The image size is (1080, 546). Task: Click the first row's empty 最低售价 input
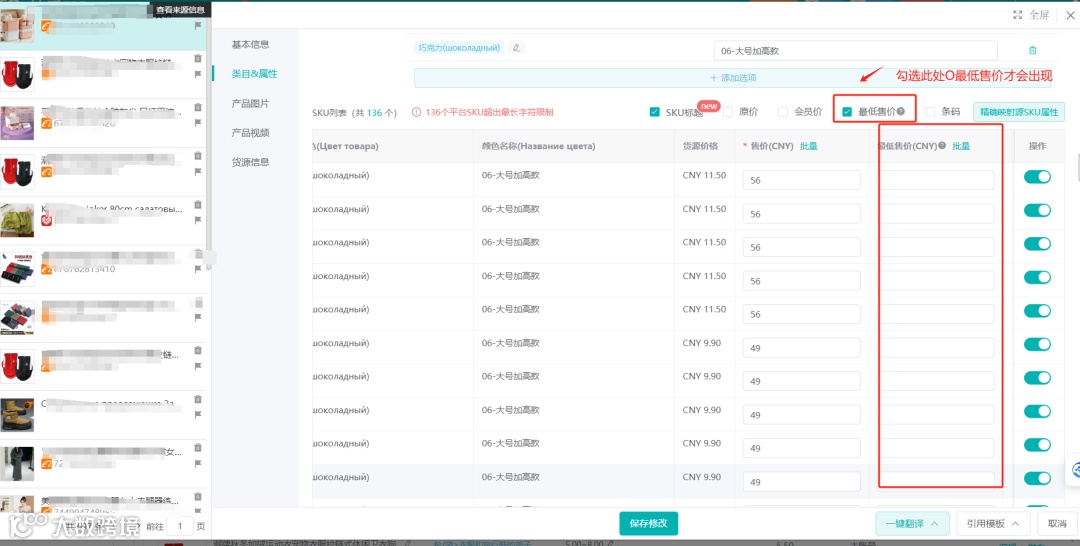[936, 180]
